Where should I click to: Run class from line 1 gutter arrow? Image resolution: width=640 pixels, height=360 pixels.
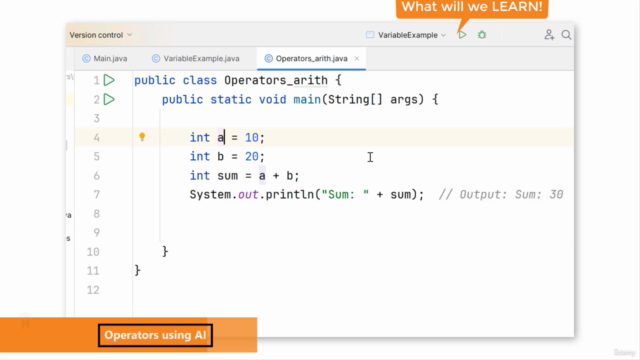coord(109,80)
